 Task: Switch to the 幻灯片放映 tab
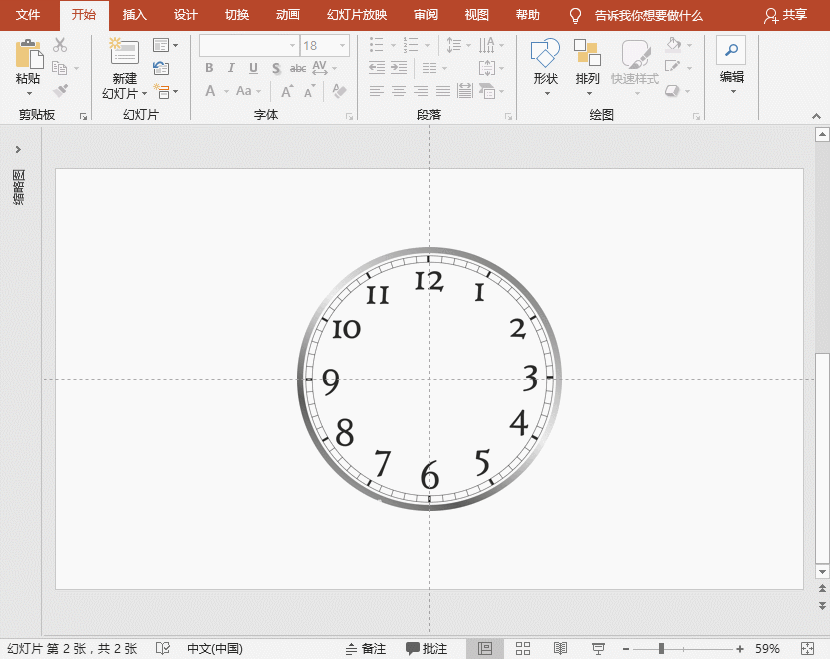click(x=357, y=15)
